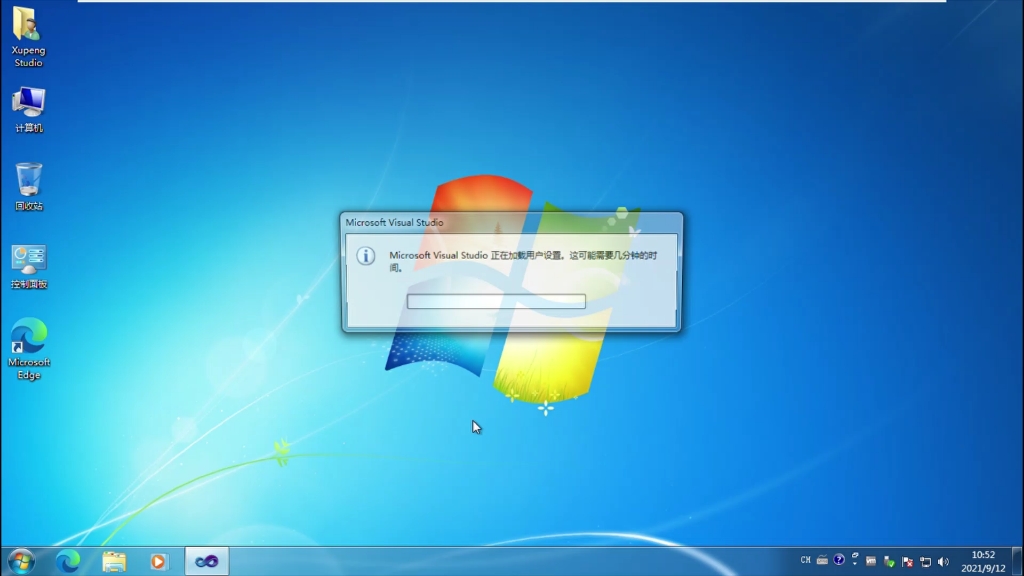Open the 回收站 Recycle Bin
This screenshot has height=576, width=1024.
coord(27,185)
